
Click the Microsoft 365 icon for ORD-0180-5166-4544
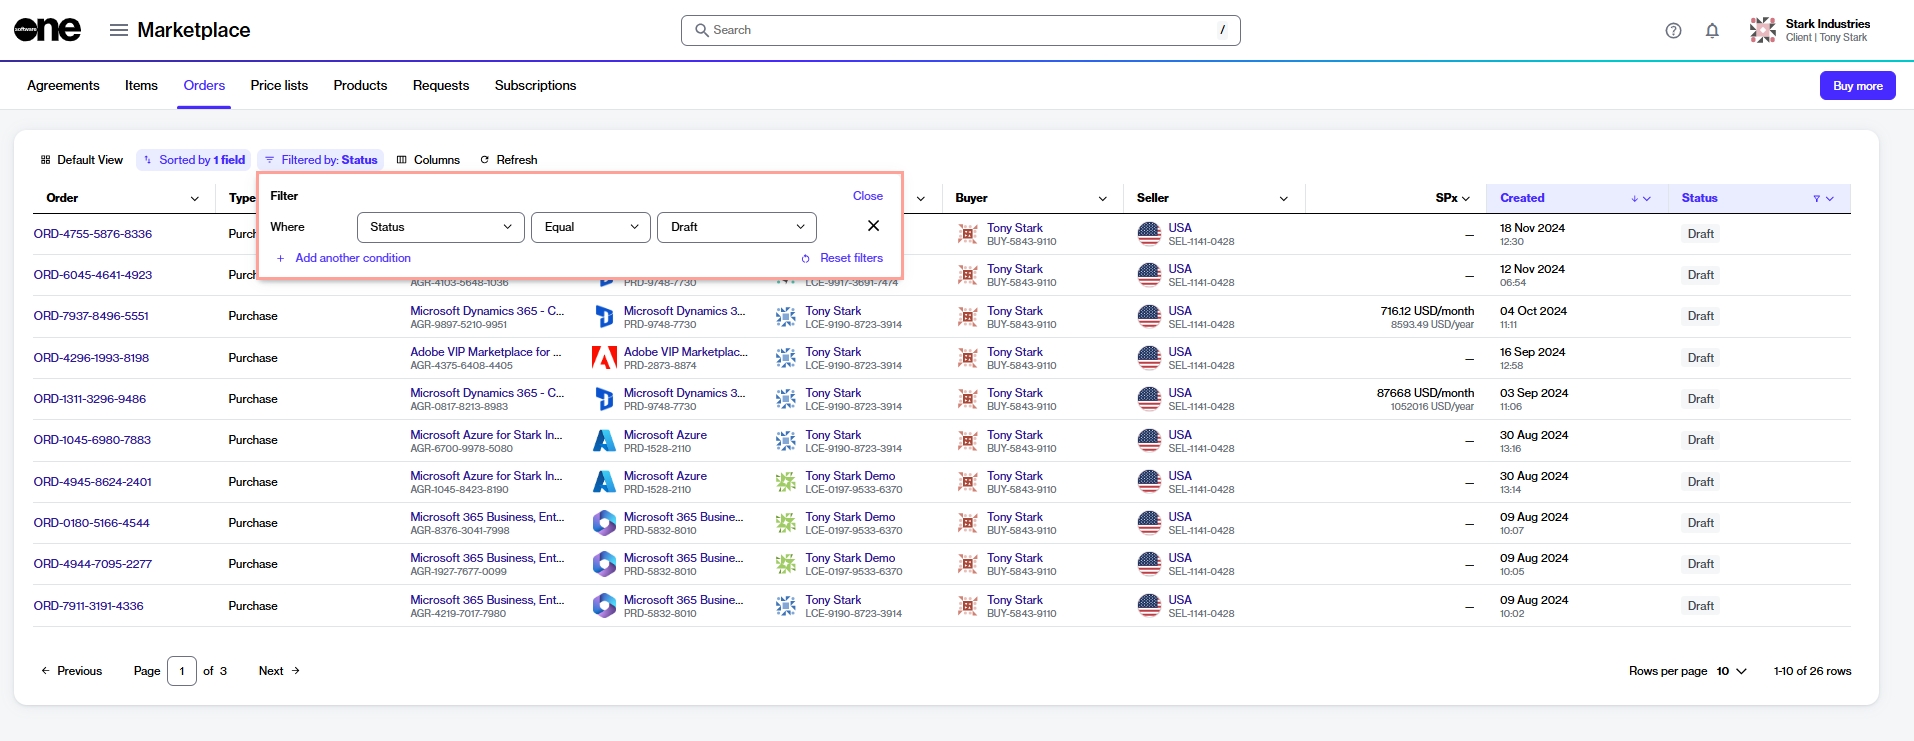[604, 523]
